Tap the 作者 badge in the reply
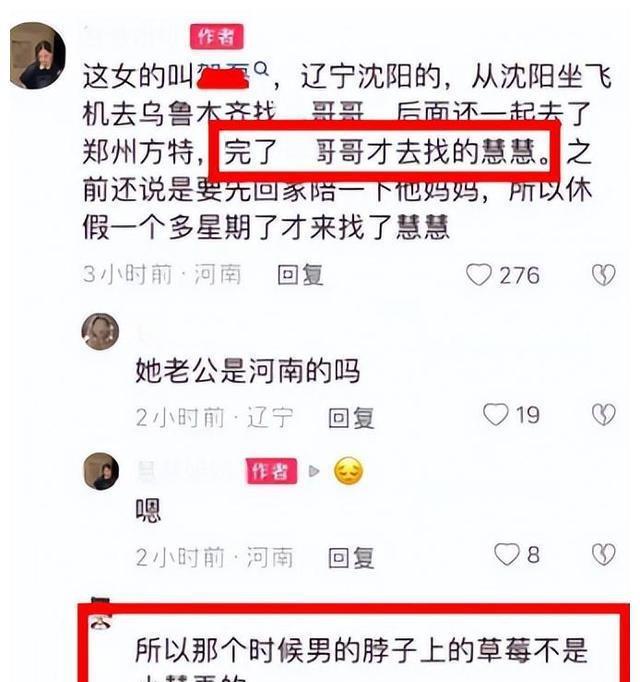This screenshot has height=682, width=640. point(272,471)
